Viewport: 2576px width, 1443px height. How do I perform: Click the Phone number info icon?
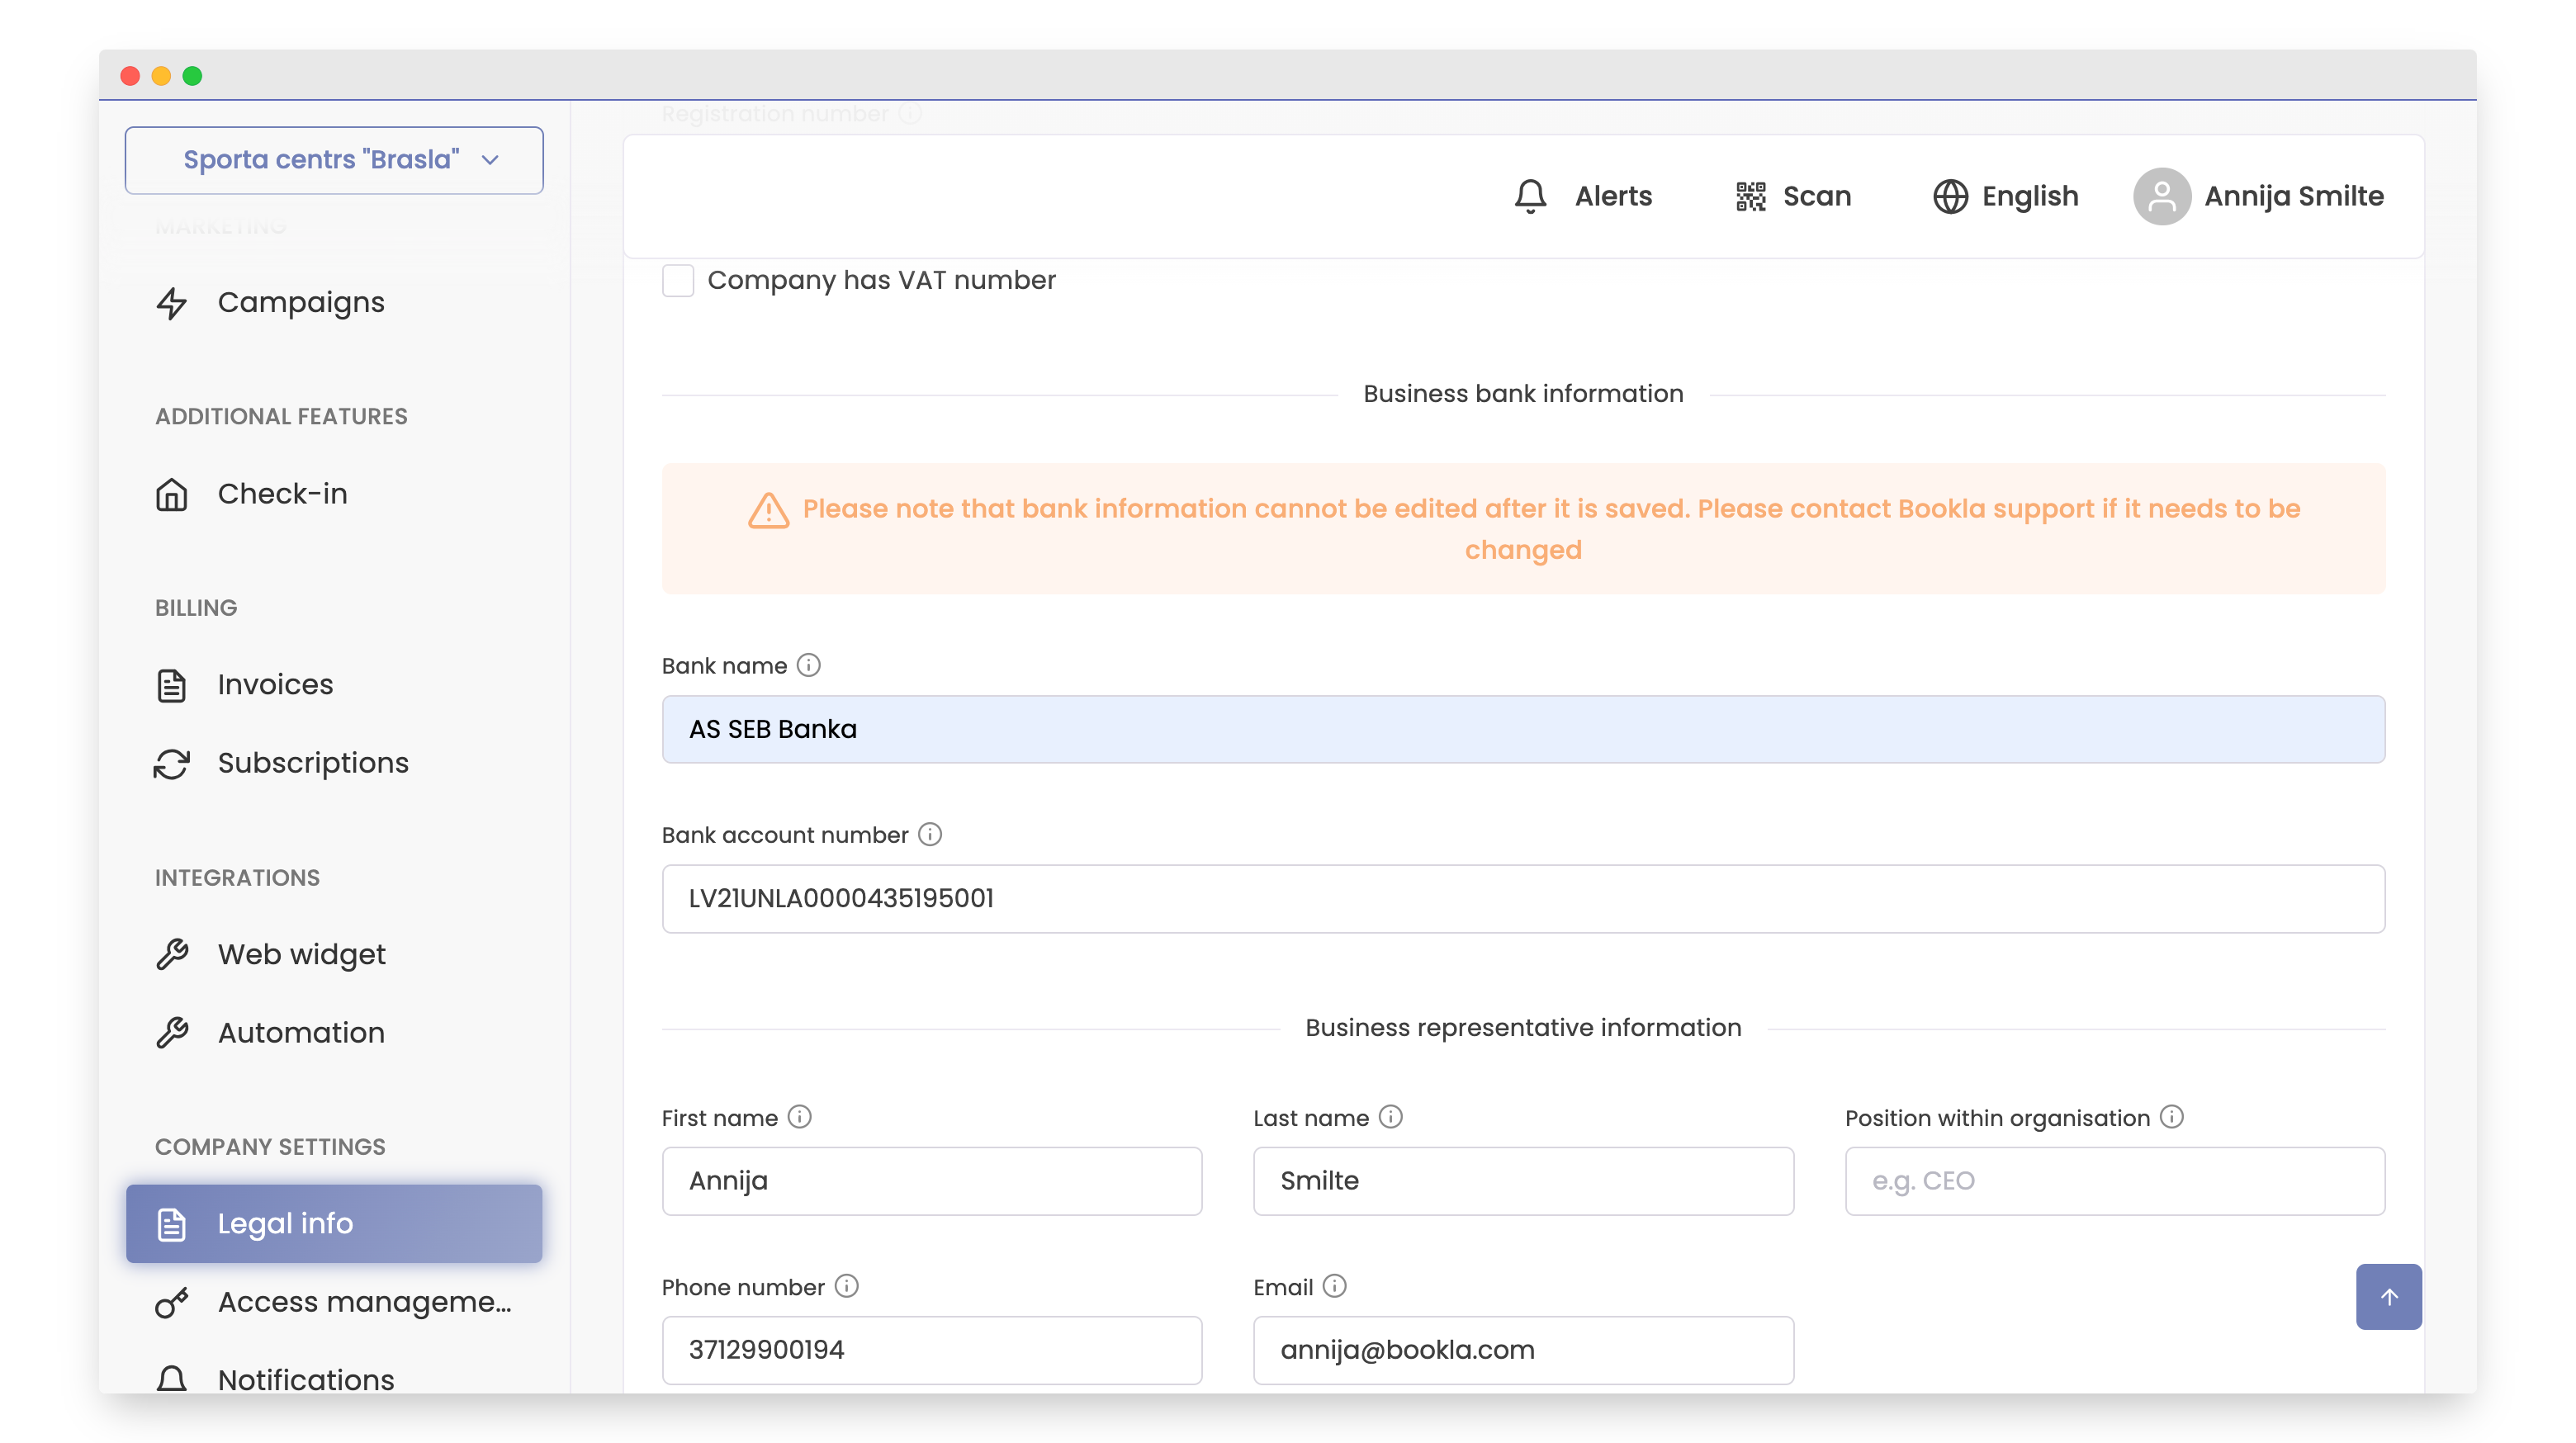coord(847,1286)
